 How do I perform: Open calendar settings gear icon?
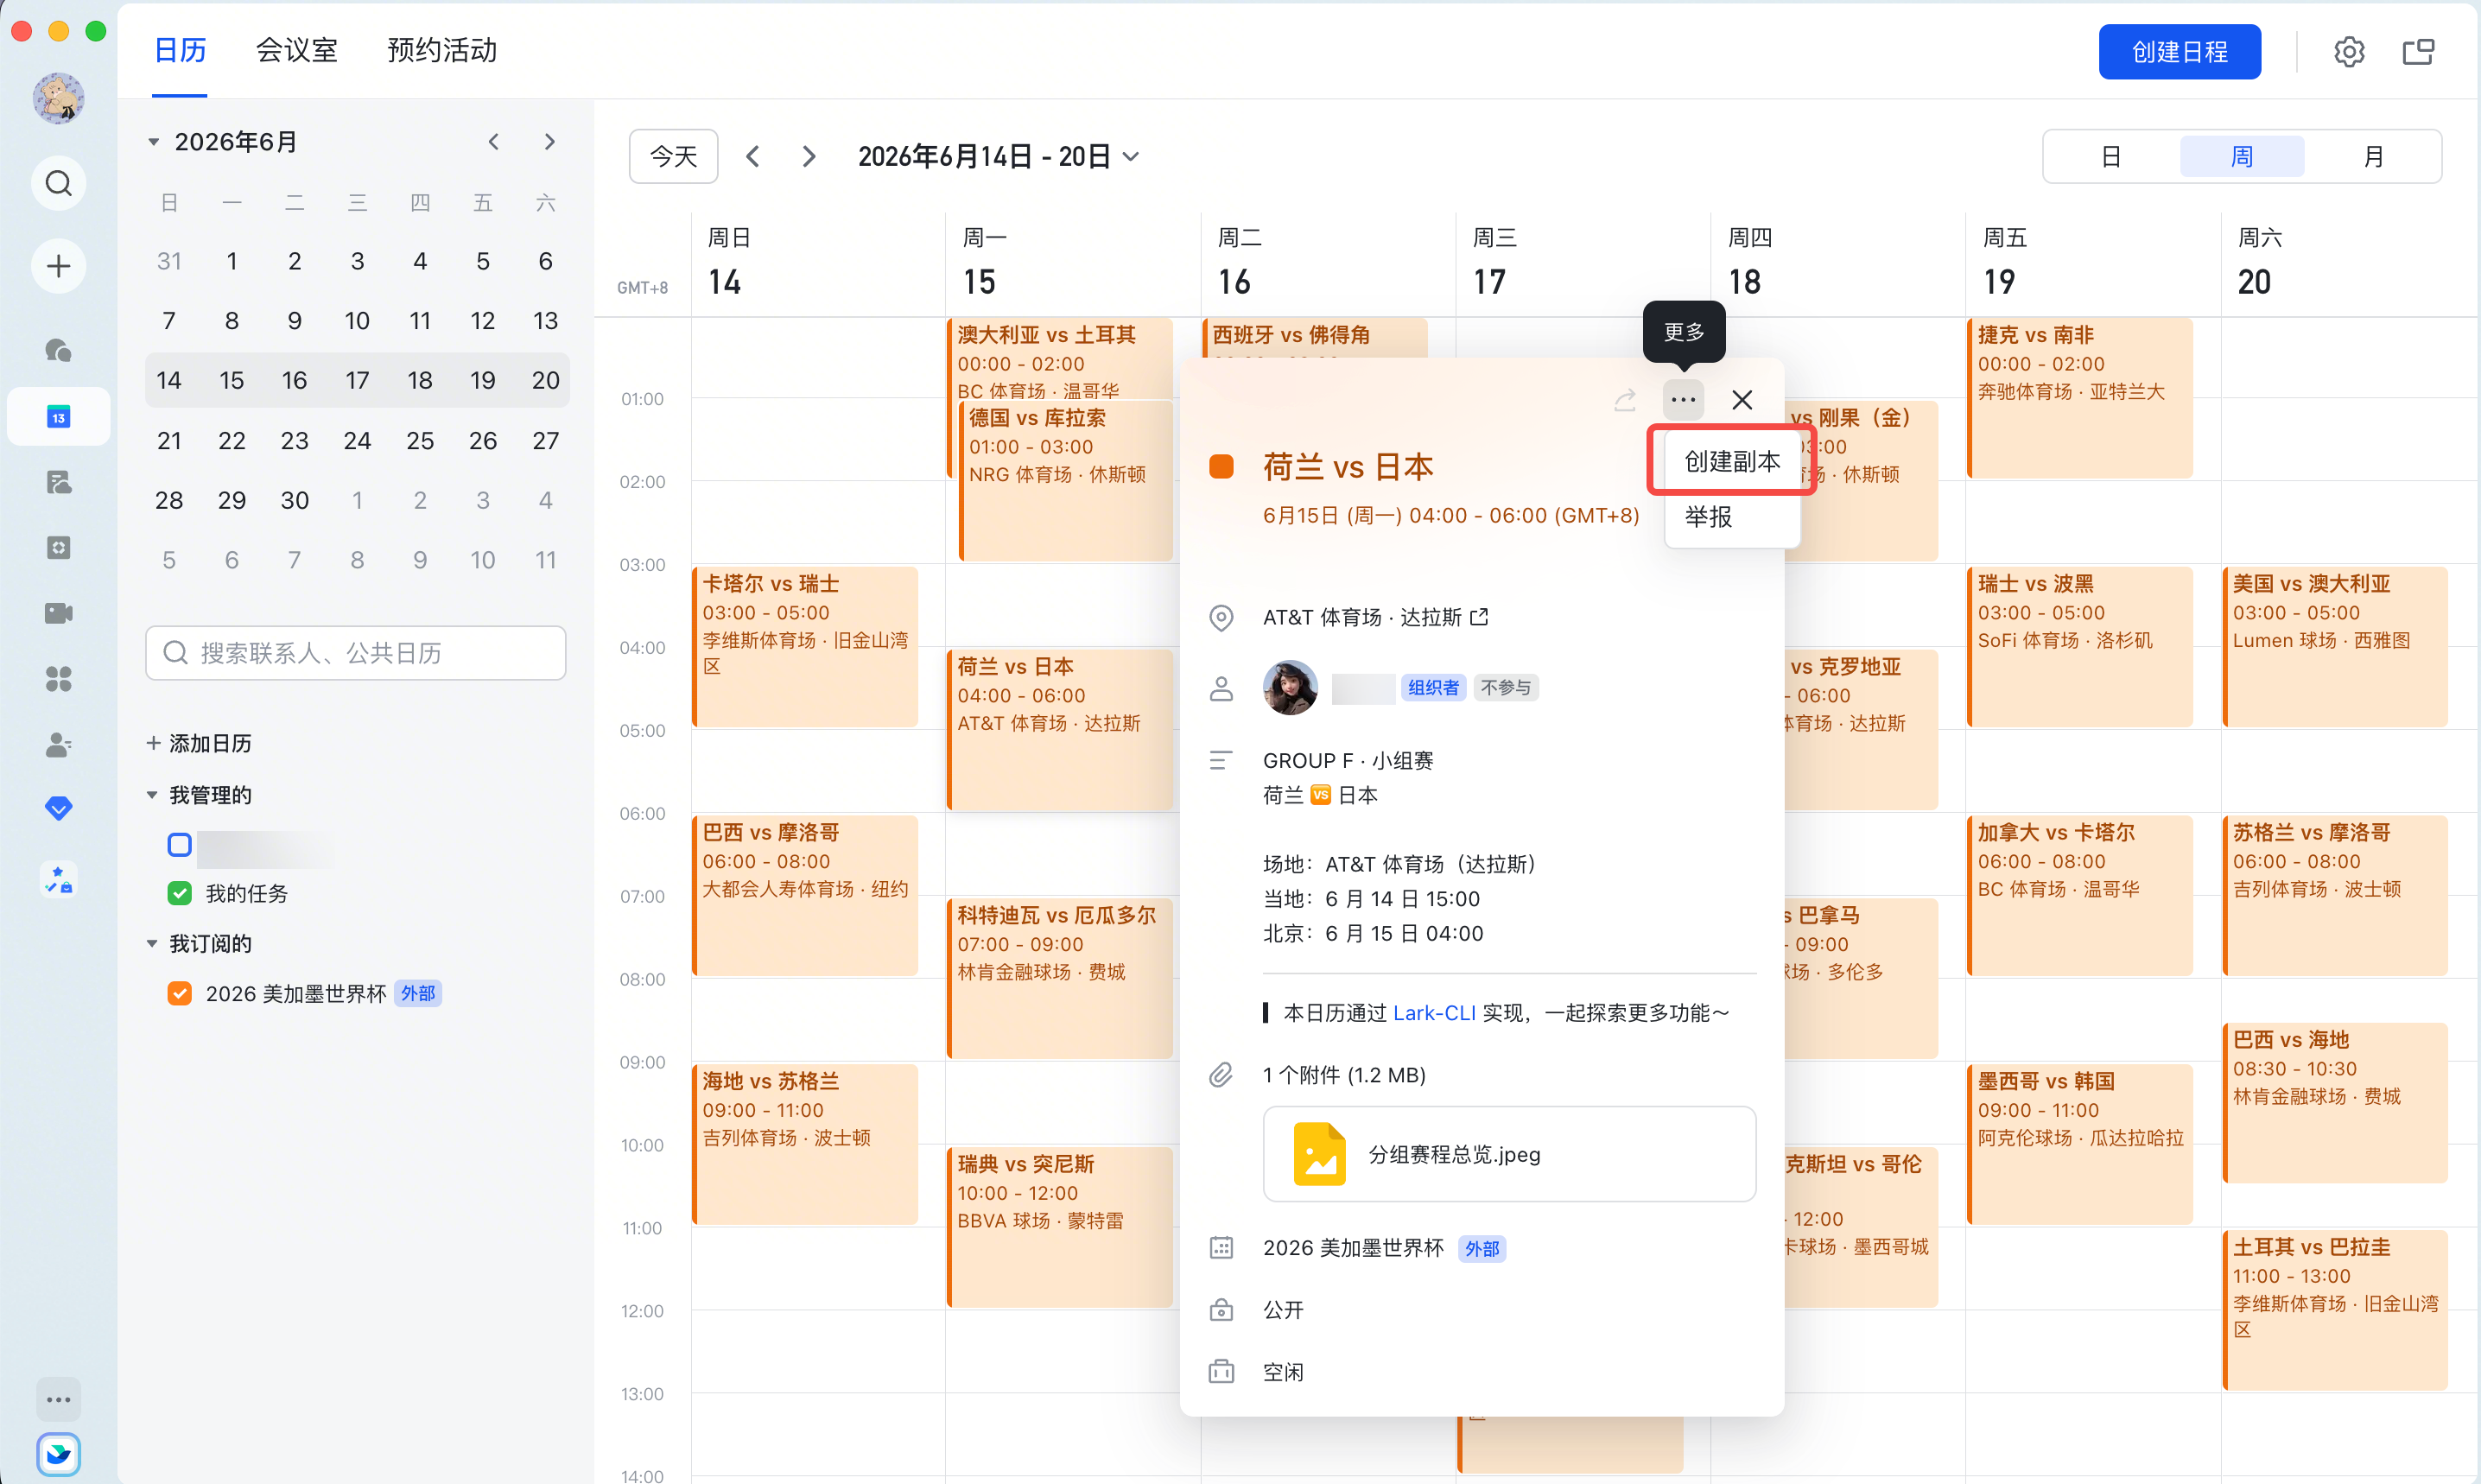tap(2349, 52)
